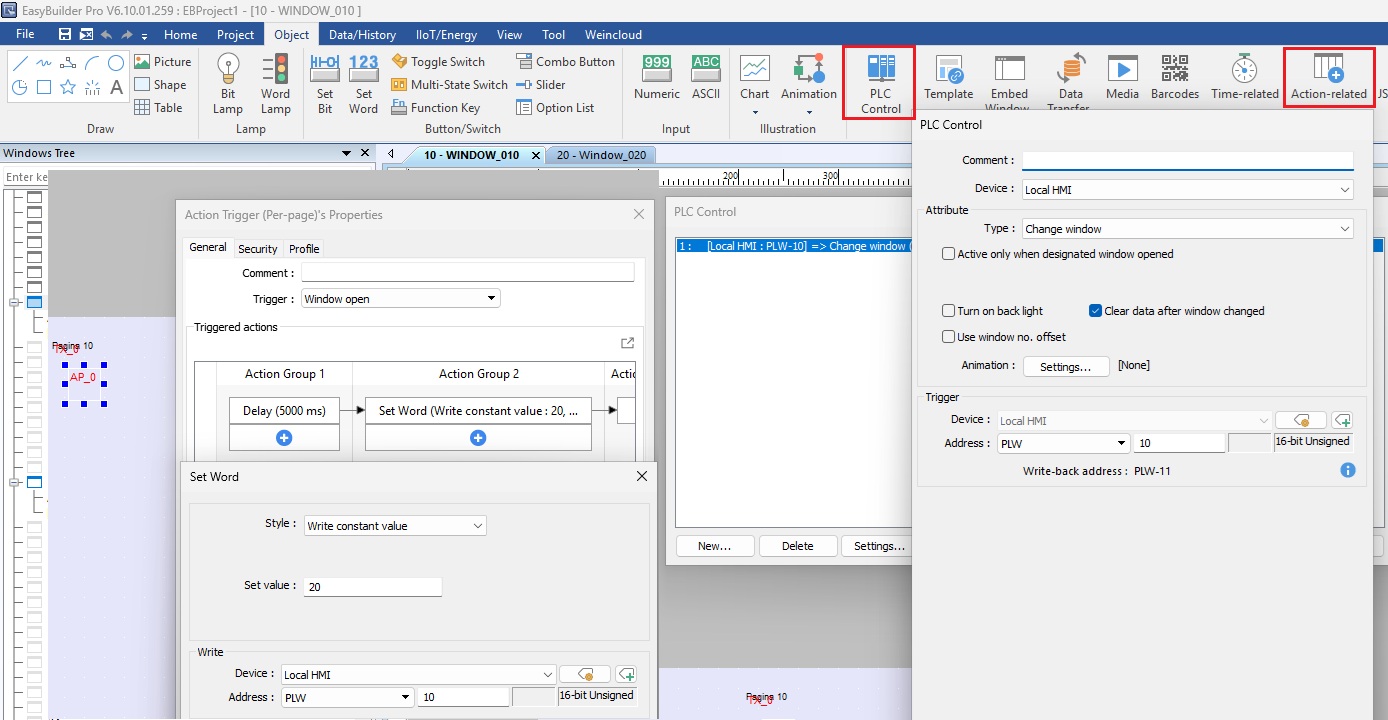This screenshot has width=1388, height=720.
Task: Insert a Numeric input object
Action: pos(656,77)
